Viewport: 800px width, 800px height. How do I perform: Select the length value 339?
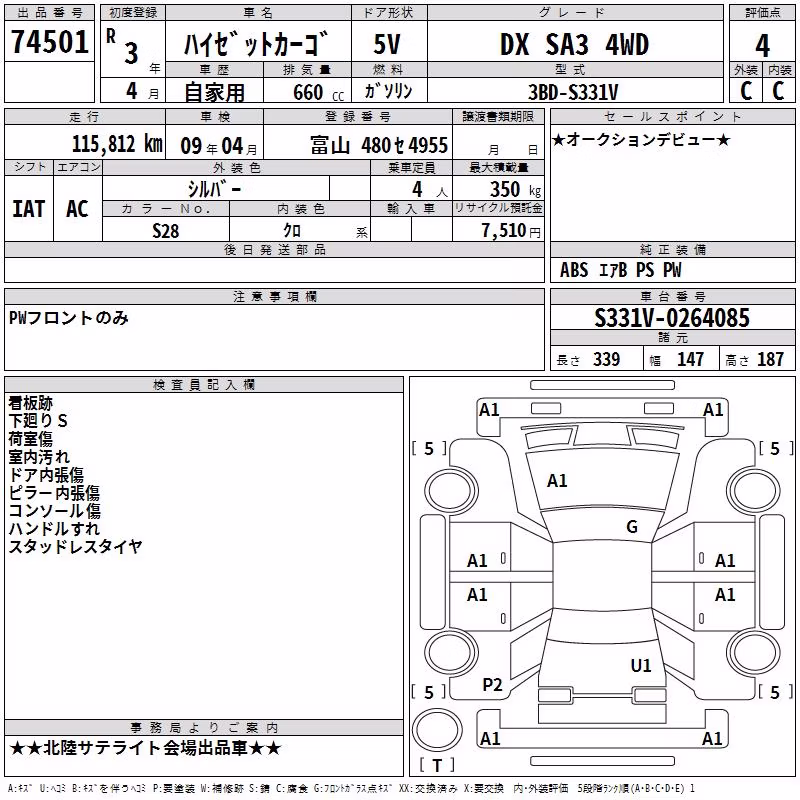(x=606, y=359)
